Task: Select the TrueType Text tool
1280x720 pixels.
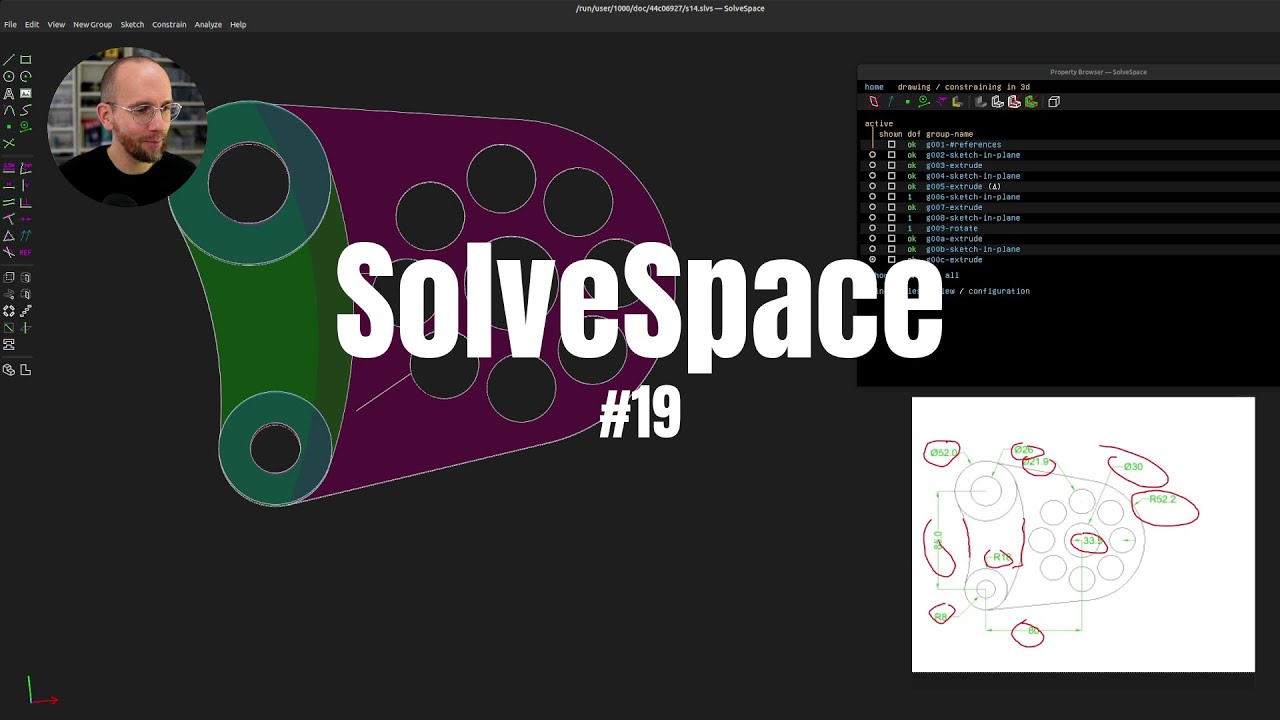Action: click(x=9, y=93)
